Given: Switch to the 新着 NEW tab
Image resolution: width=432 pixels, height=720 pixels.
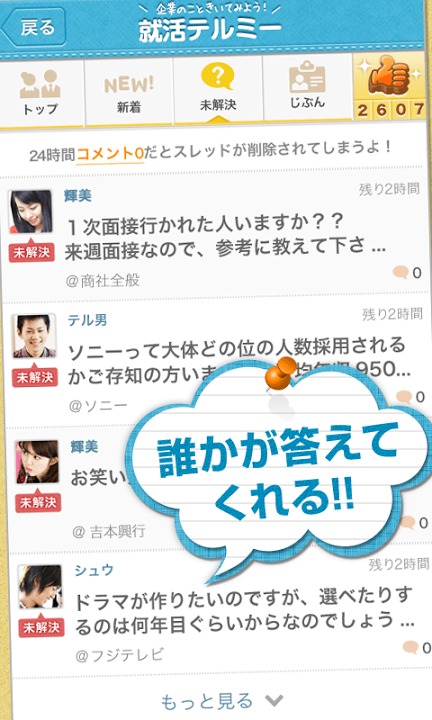Looking at the screenshot, I should [x=129, y=92].
